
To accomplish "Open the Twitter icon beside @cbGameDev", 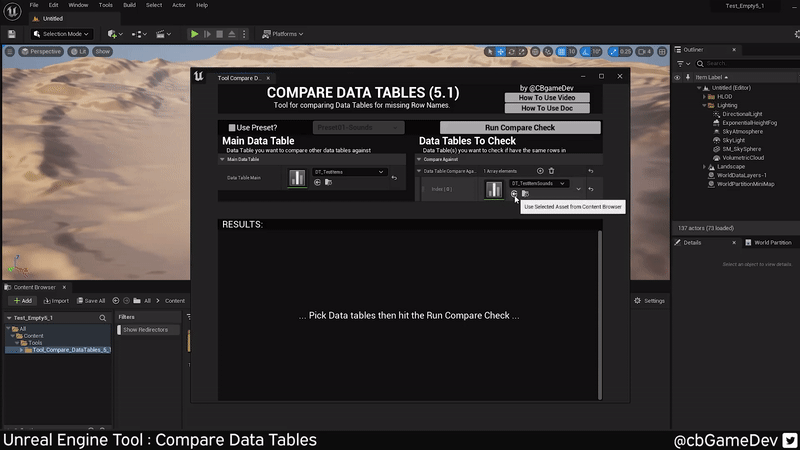I will pyautogui.click(x=789, y=440).
